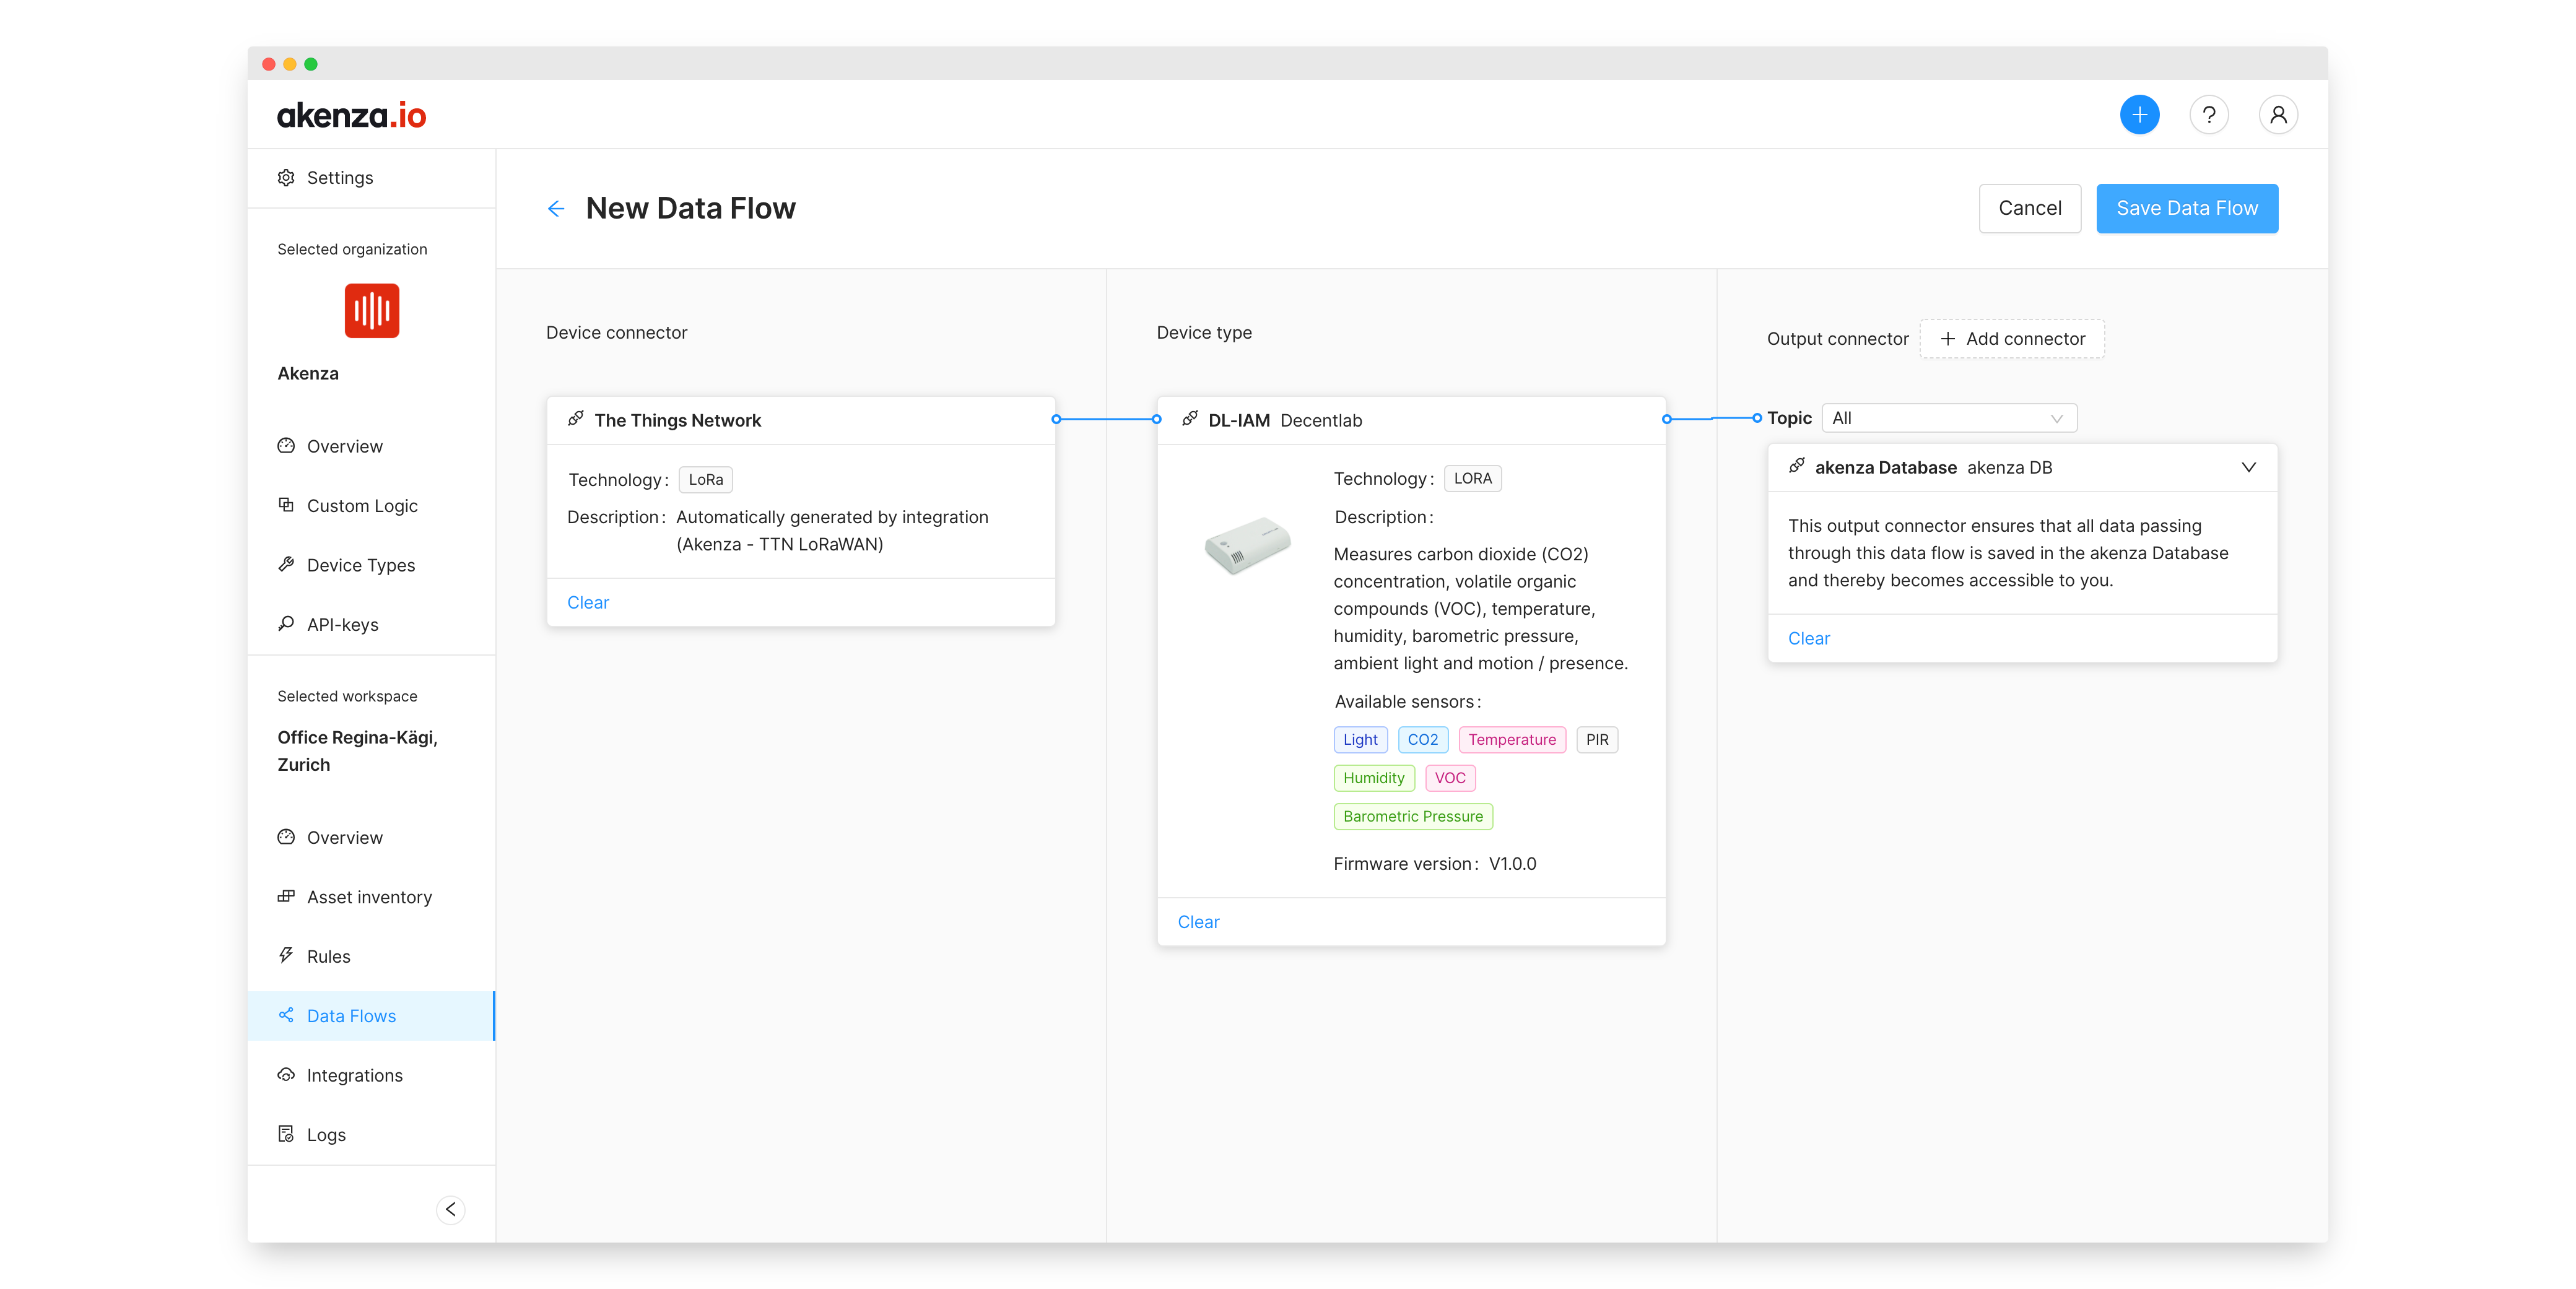
Task: Clear the akenza Database output connector
Action: tap(1808, 639)
